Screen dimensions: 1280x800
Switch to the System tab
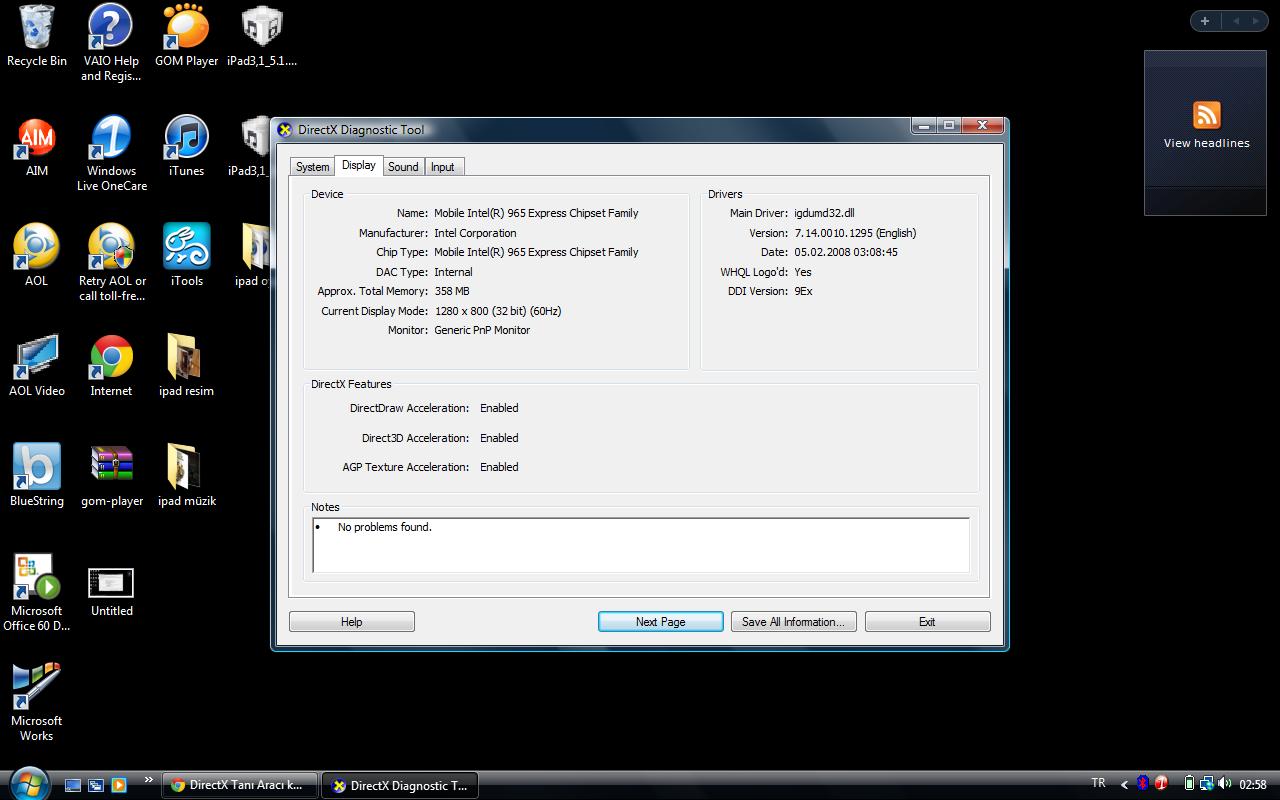click(312, 167)
